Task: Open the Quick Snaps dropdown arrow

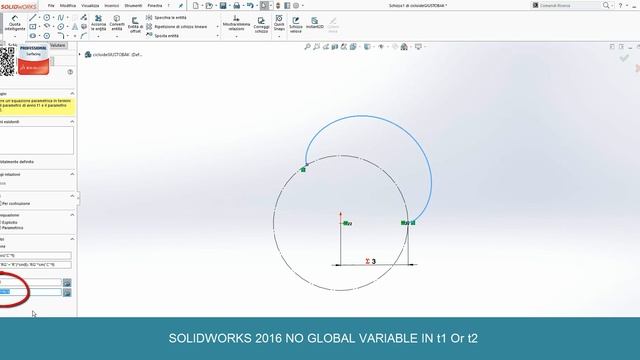Action: (x=279, y=37)
